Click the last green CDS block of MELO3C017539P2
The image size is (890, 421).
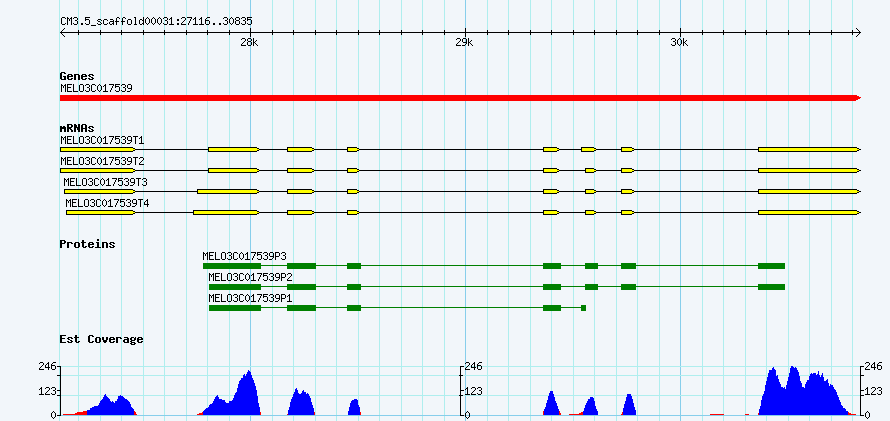(771, 287)
